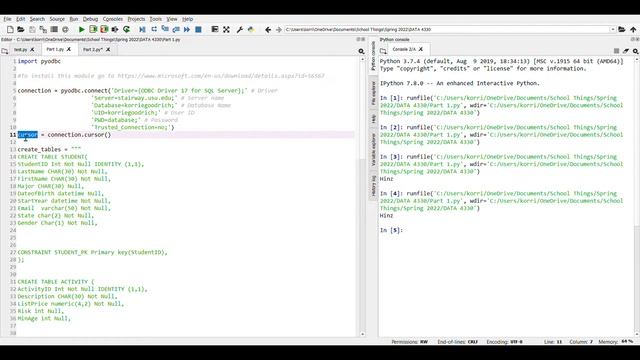
Task: Create a new file from the toolbar
Action: [10, 29]
